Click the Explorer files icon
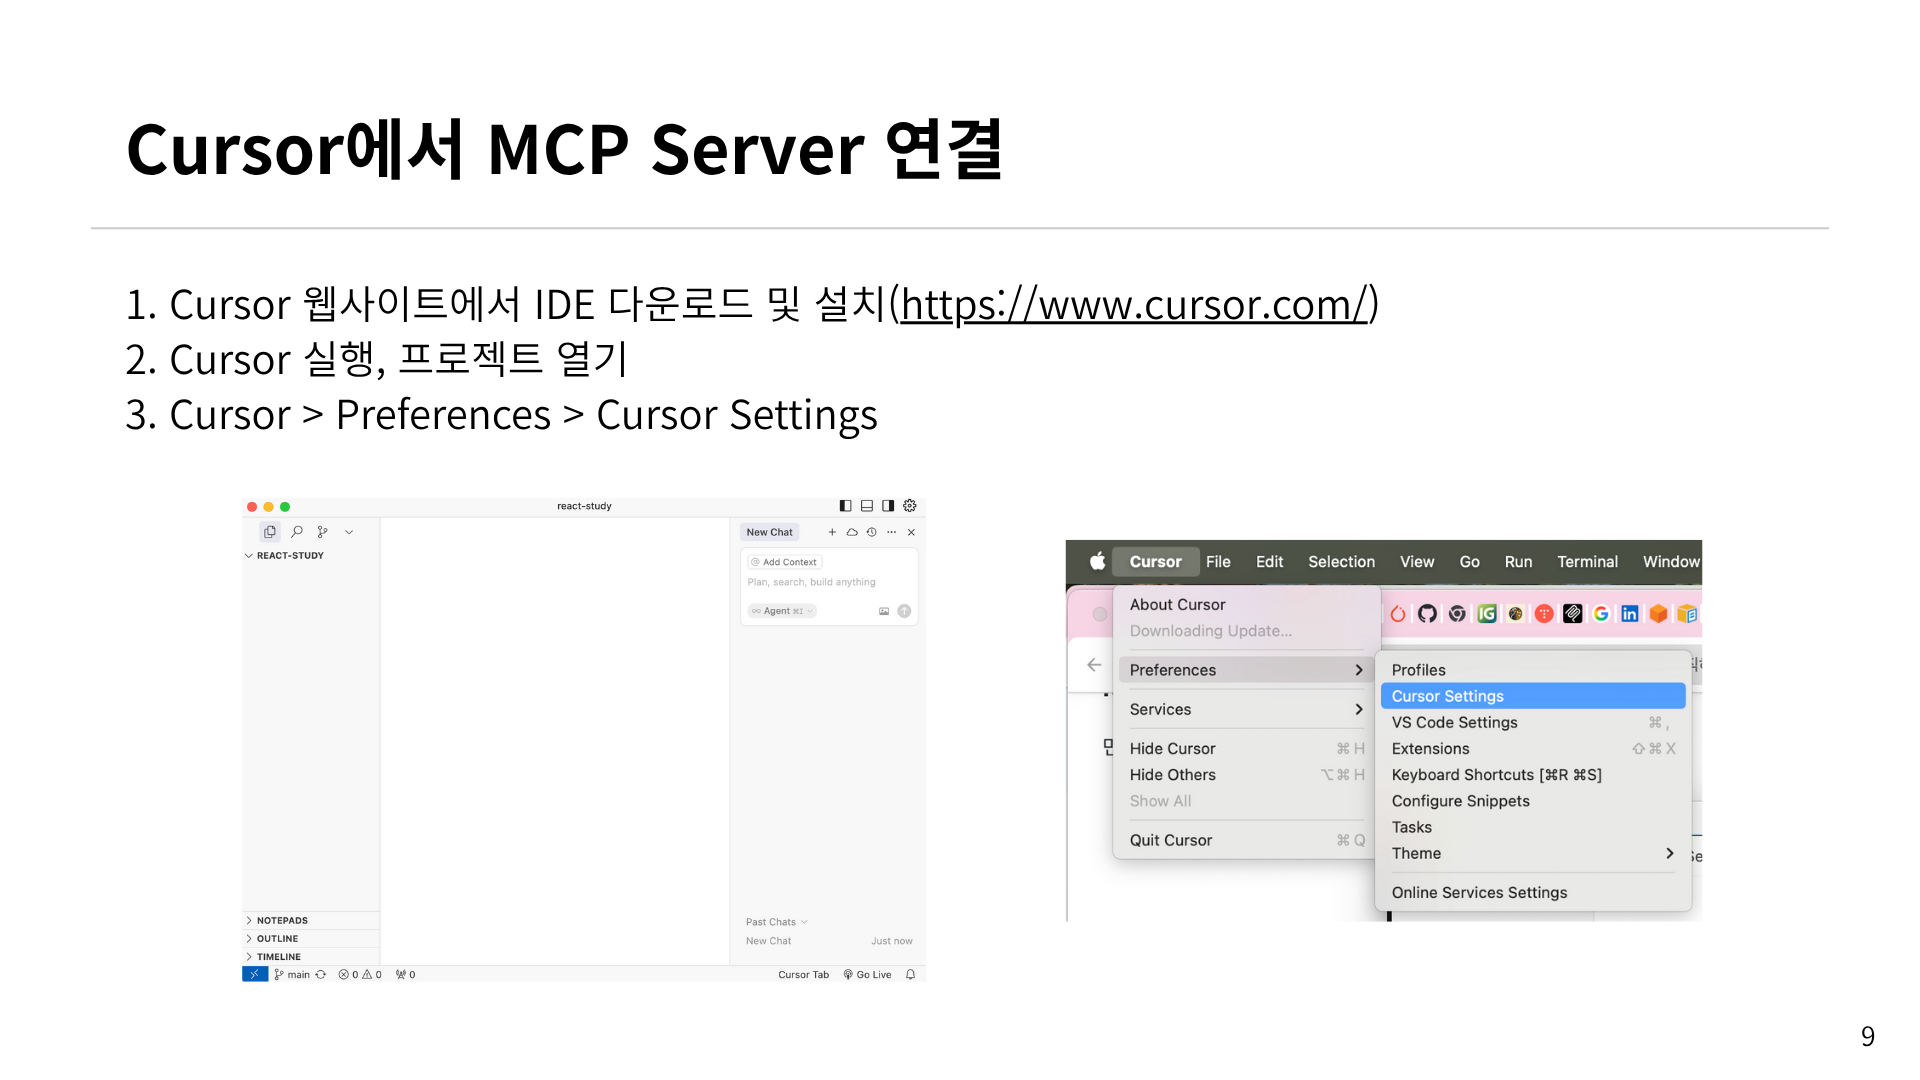 tap(270, 532)
